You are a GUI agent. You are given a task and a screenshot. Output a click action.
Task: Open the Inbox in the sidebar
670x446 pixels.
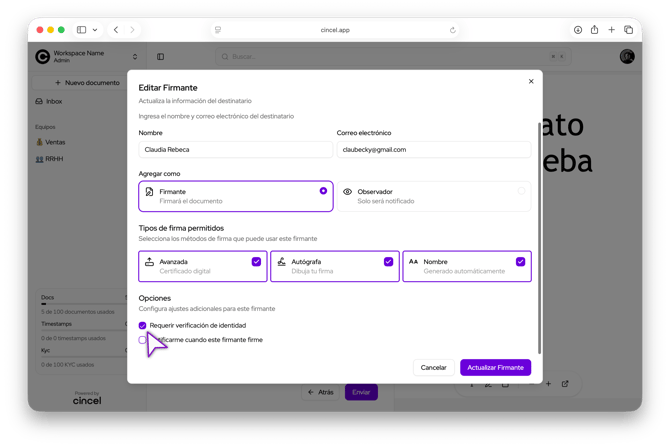(54, 101)
